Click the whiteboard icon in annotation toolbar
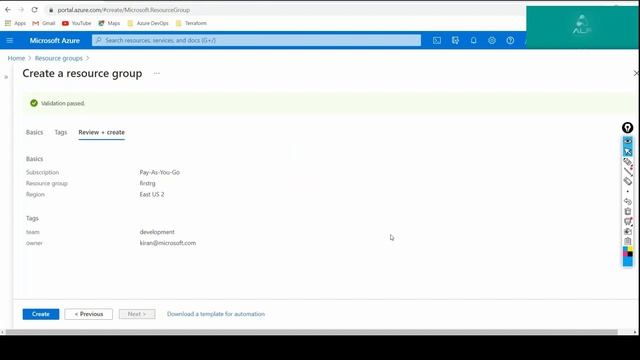The width and height of the screenshot is (640, 360). coord(628,221)
